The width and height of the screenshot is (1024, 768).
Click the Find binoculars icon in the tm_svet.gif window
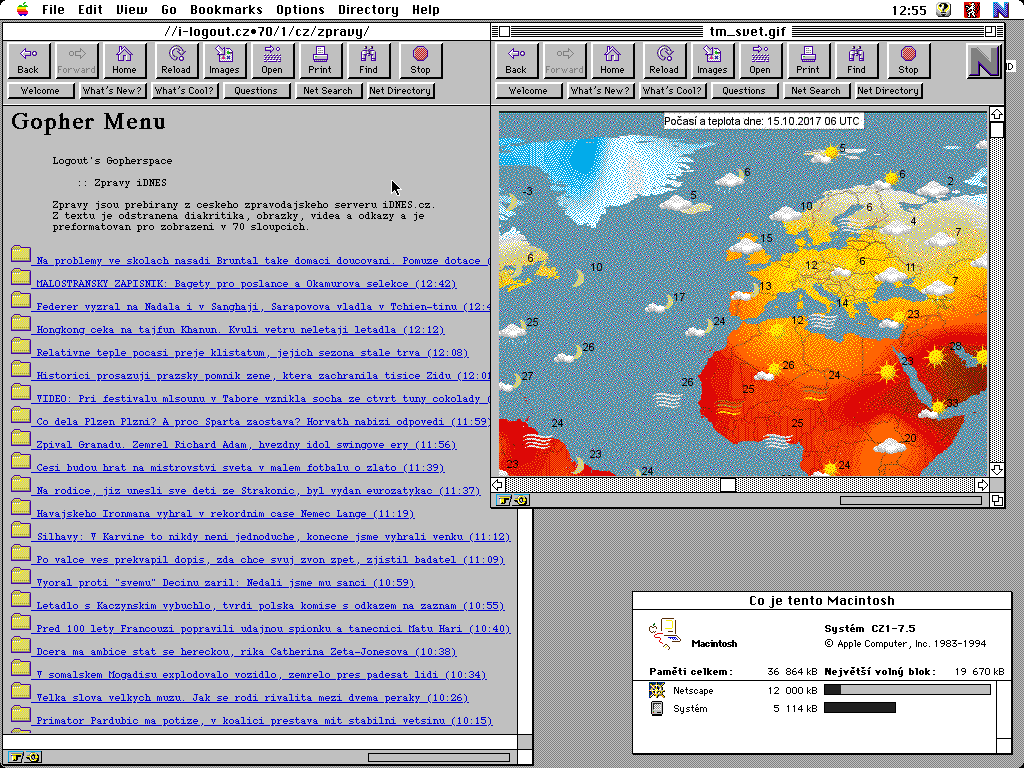(x=856, y=60)
